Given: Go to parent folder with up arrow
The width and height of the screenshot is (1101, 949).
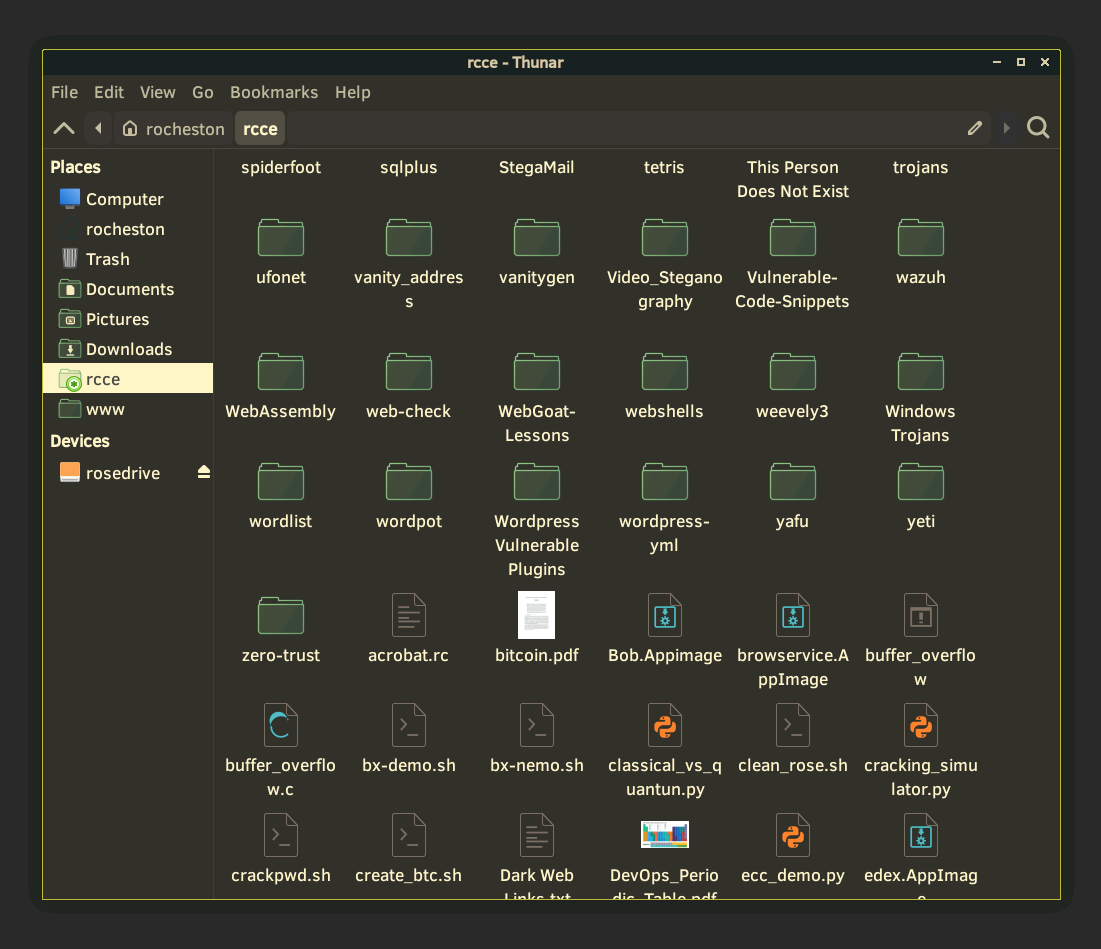Looking at the screenshot, I should pyautogui.click(x=64, y=128).
